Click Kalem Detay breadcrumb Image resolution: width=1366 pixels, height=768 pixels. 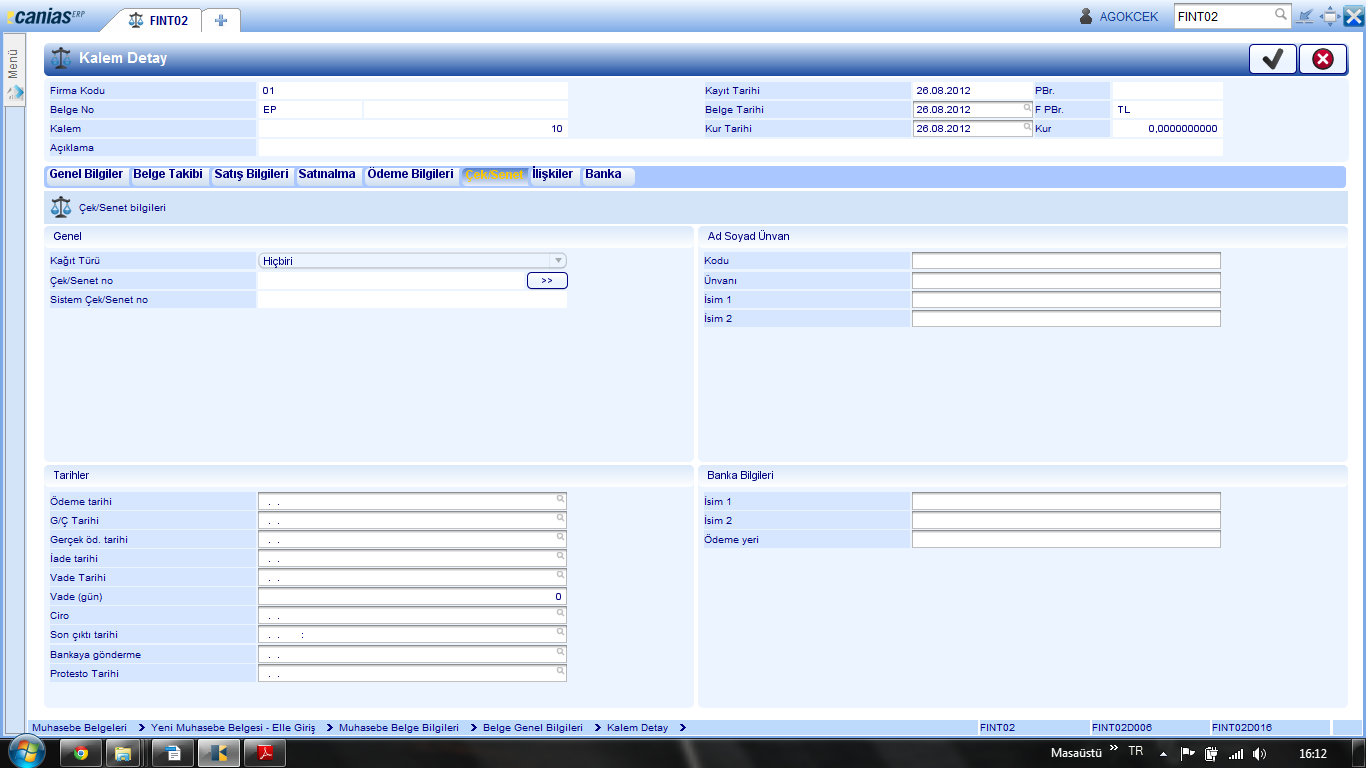[637, 728]
